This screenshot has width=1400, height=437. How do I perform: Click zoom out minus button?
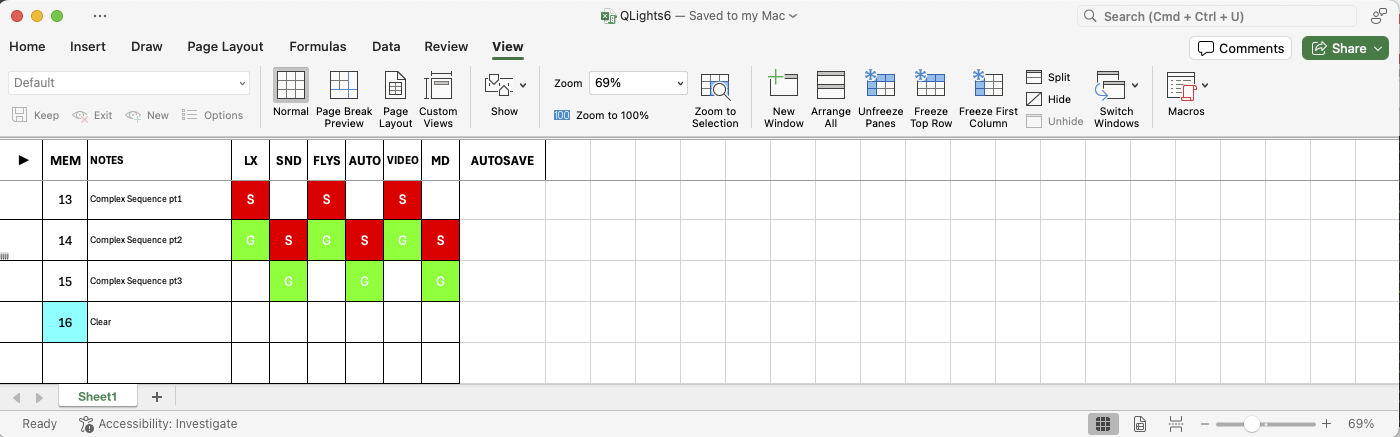1206,424
